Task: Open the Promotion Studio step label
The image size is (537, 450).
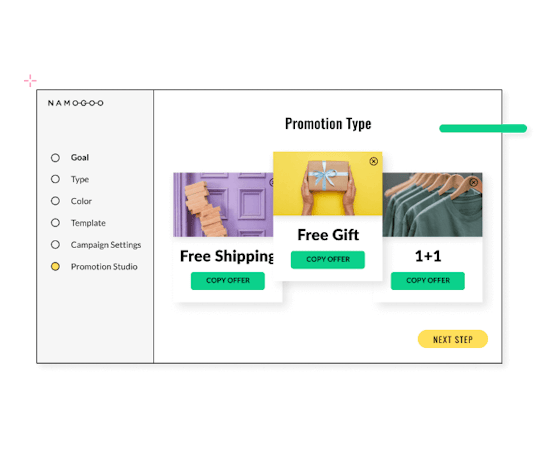Action: 104,266
